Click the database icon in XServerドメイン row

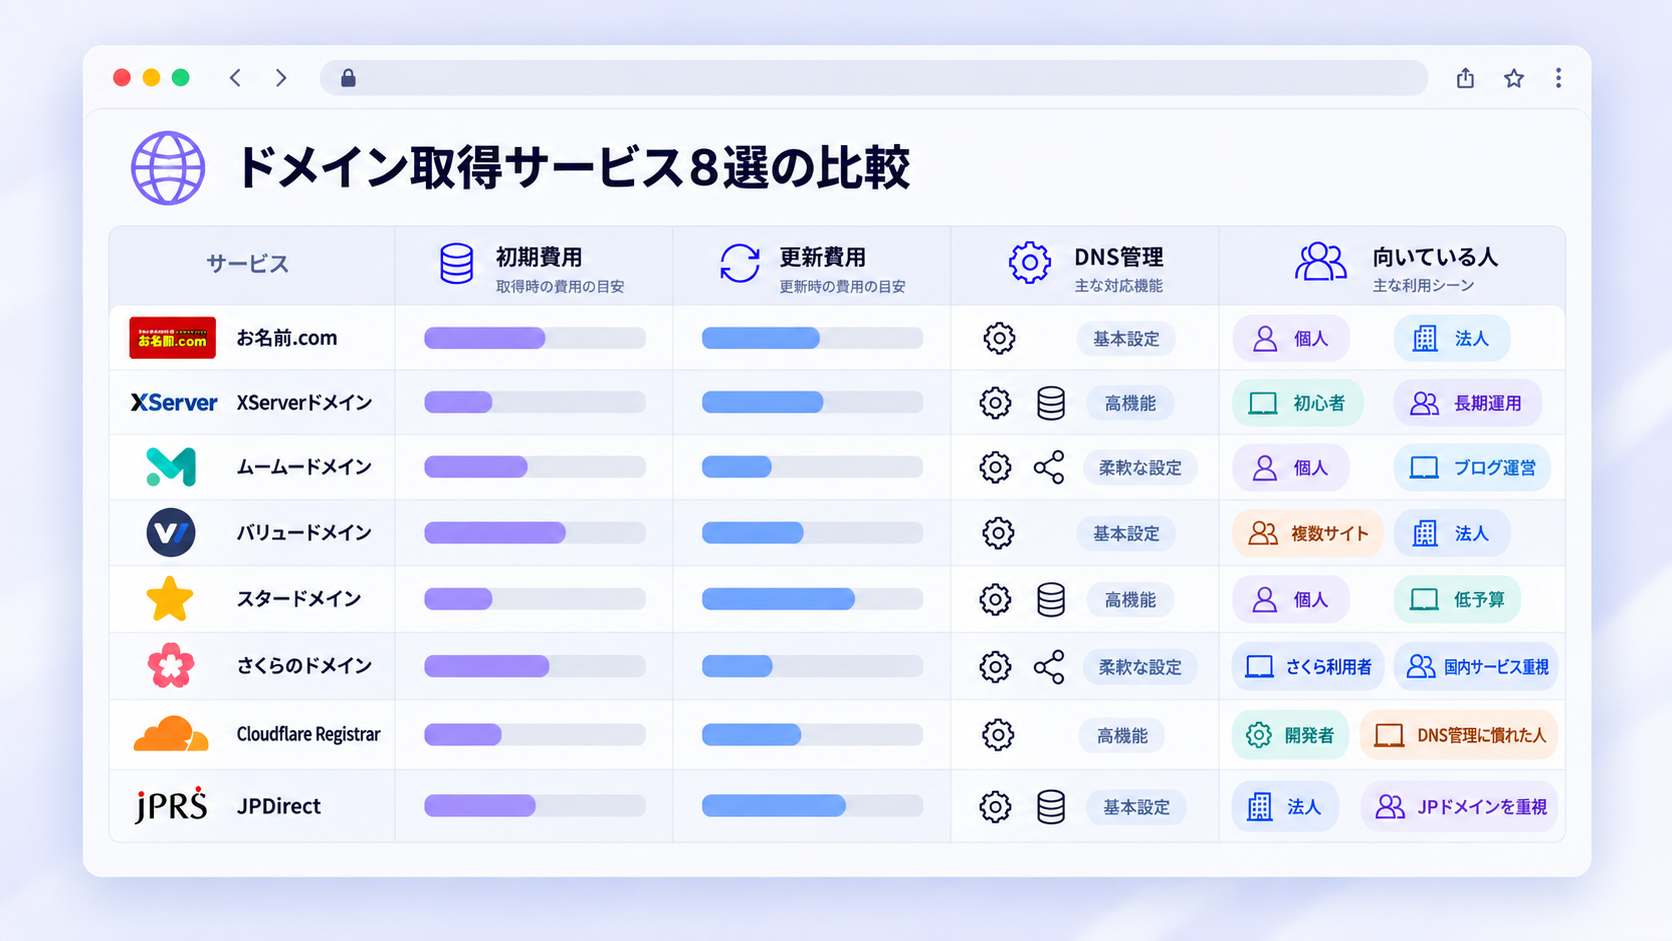[x=1051, y=403]
